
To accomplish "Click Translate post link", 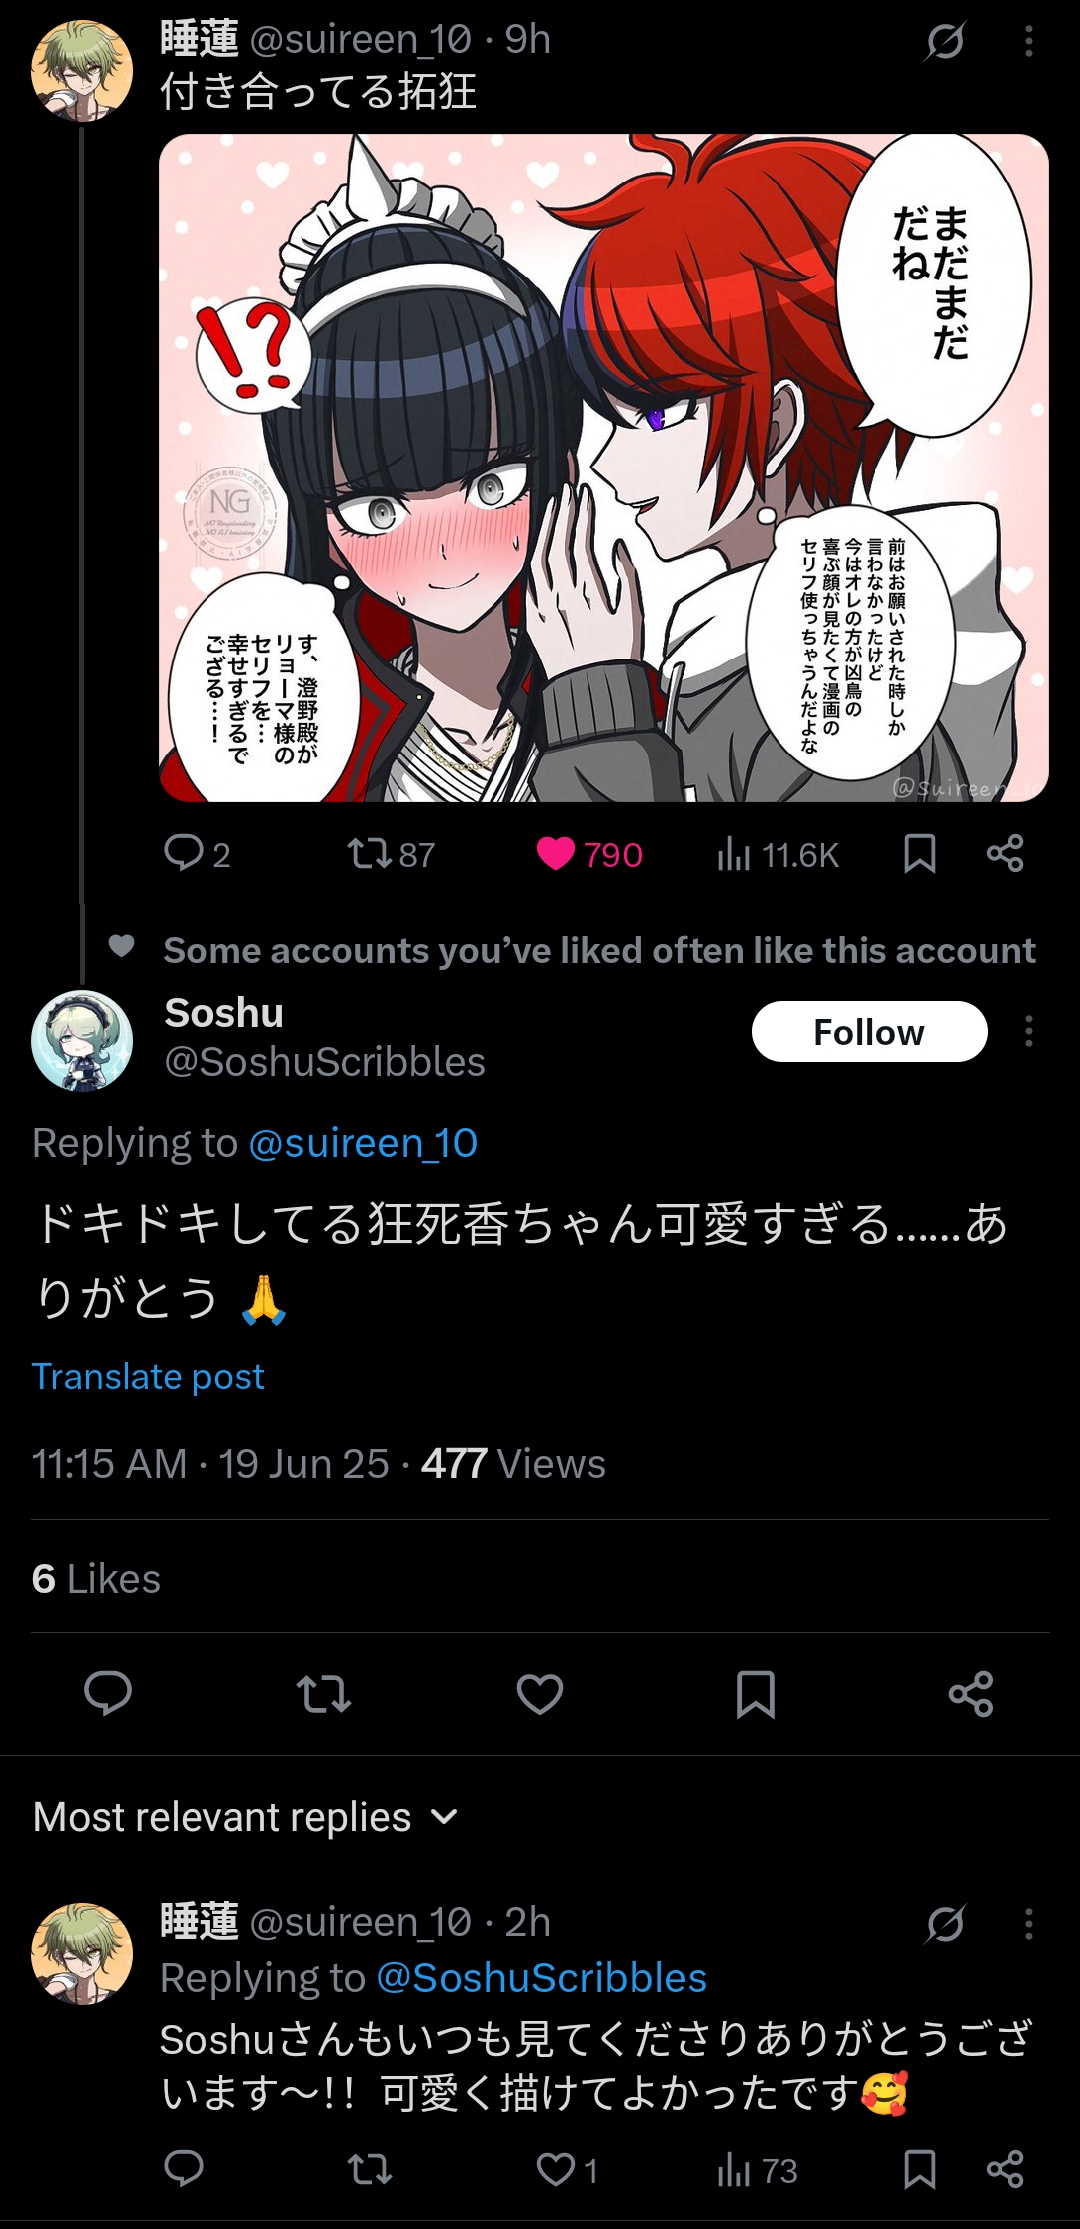I will (148, 1377).
